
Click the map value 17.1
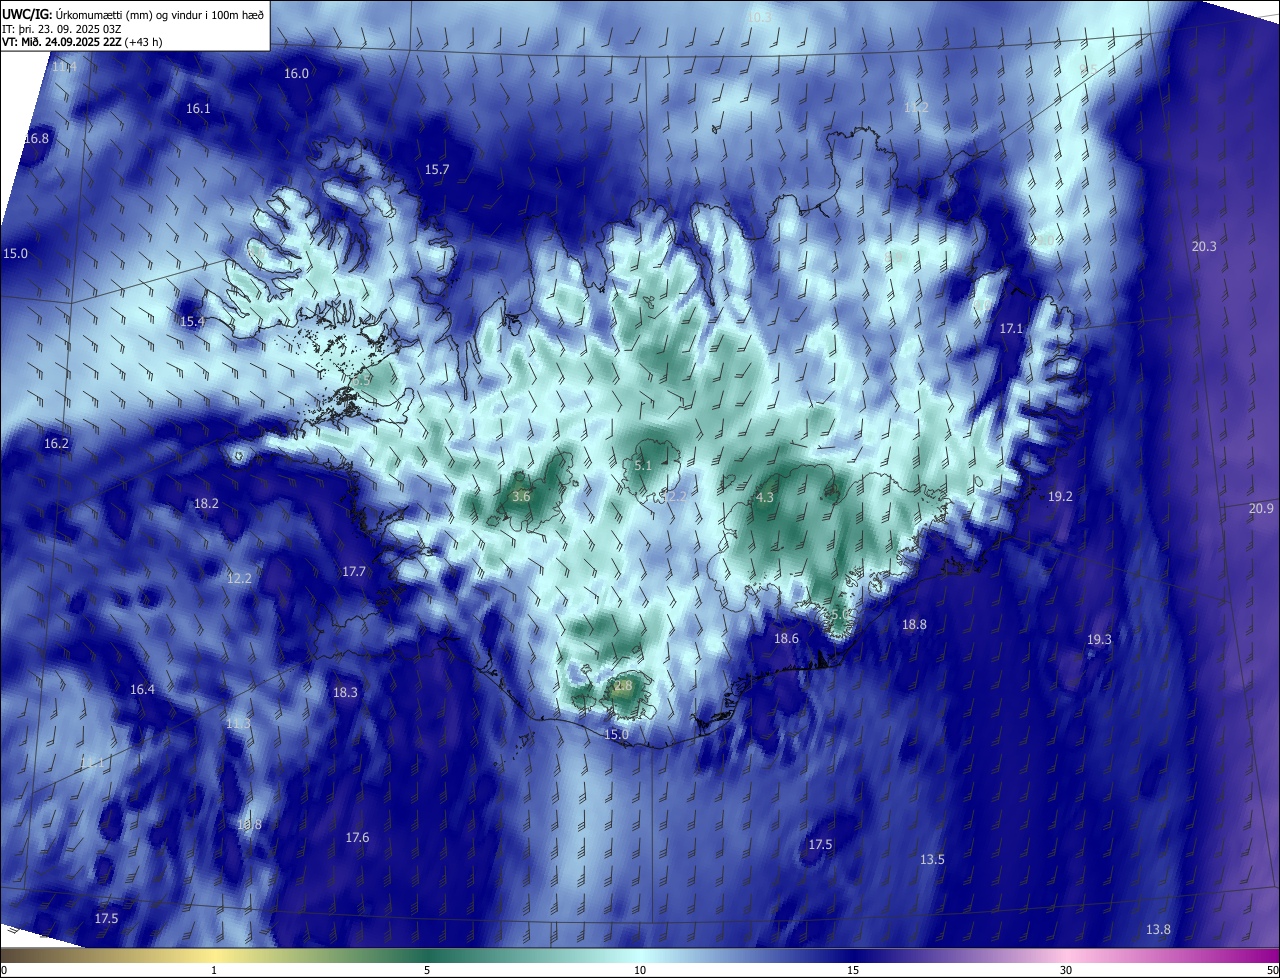click(x=1011, y=328)
